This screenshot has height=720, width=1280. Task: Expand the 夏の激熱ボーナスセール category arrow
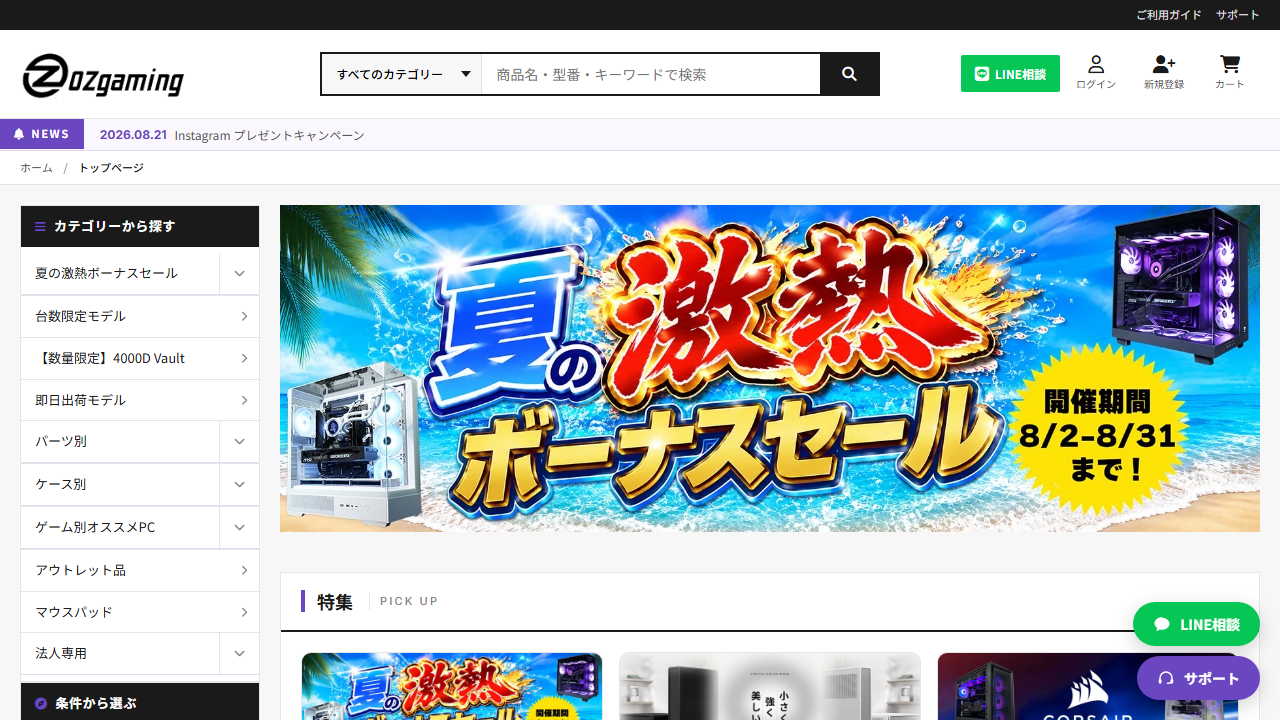pyautogui.click(x=240, y=273)
